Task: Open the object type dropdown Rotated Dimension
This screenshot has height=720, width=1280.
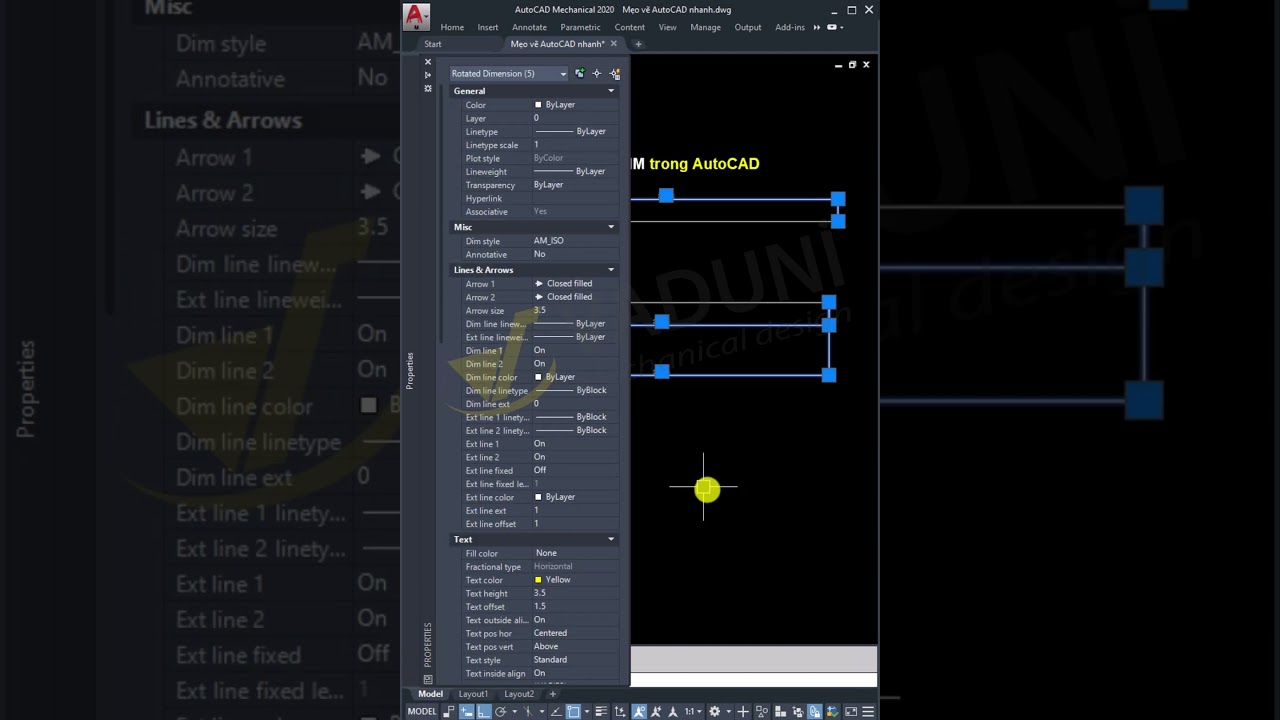Action: (x=509, y=73)
